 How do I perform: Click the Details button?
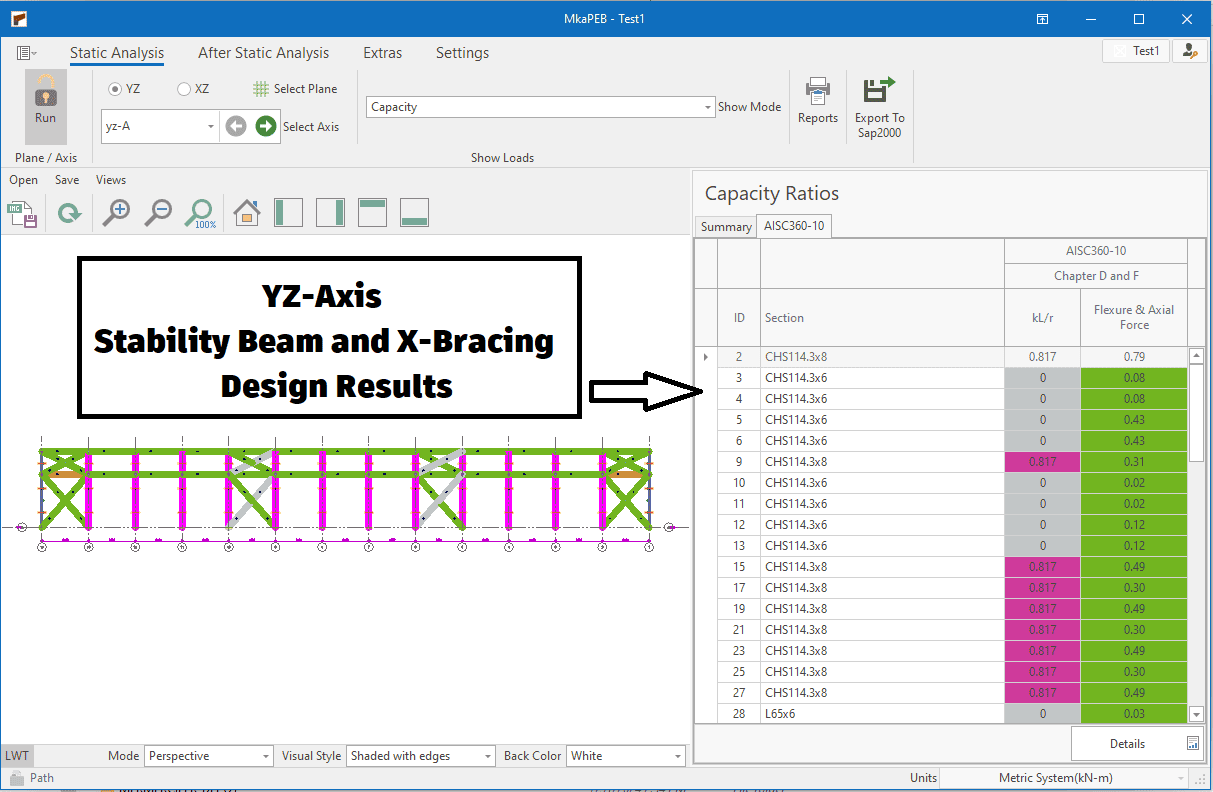click(x=1136, y=744)
